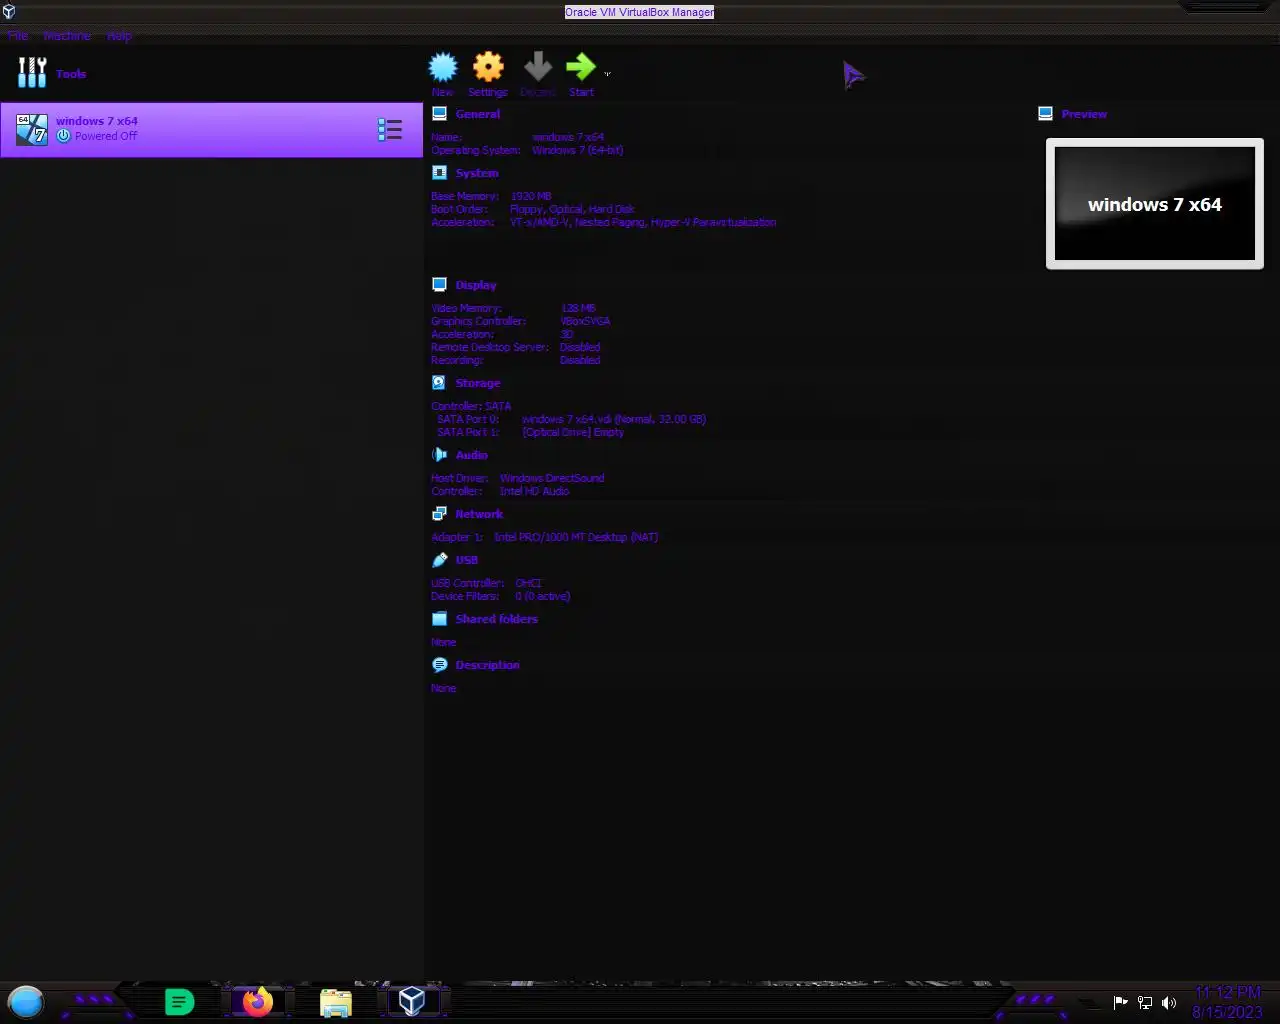
Task: Click the Shared folders icon
Action: (x=439, y=618)
